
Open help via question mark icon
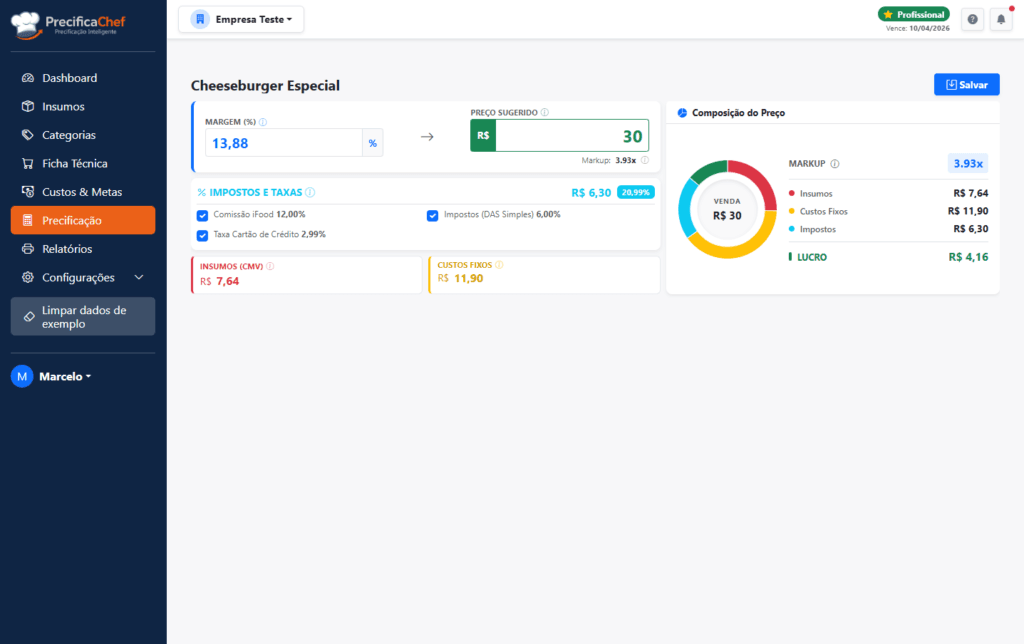972,20
